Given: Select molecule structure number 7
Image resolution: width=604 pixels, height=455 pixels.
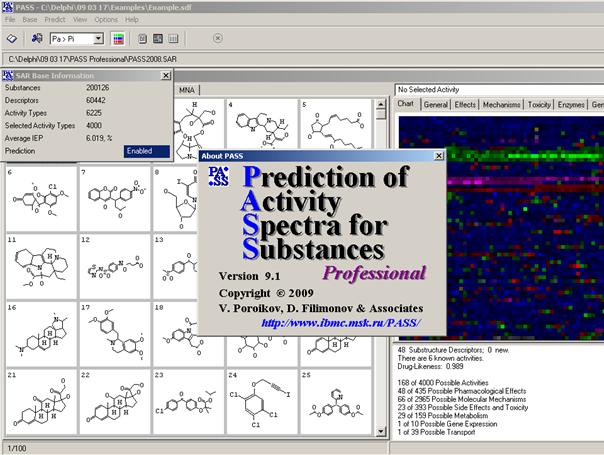Looking at the screenshot, I should (x=115, y=199).
